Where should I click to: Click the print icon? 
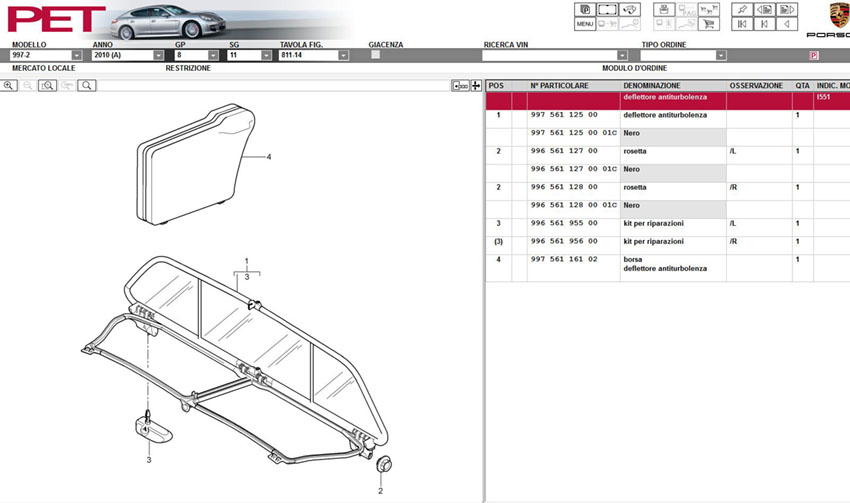664,10
